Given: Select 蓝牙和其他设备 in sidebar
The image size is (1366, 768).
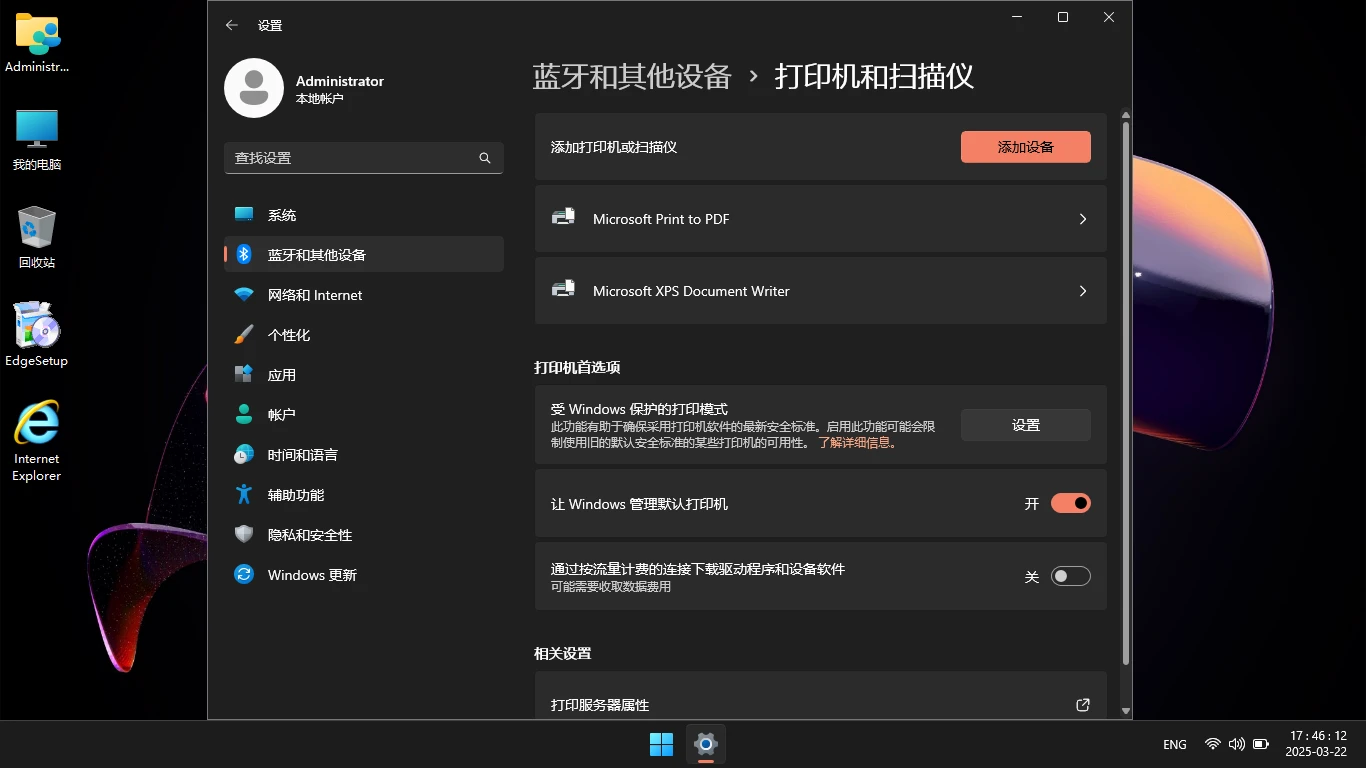Looking at the screenshot, I should point(364,254).
